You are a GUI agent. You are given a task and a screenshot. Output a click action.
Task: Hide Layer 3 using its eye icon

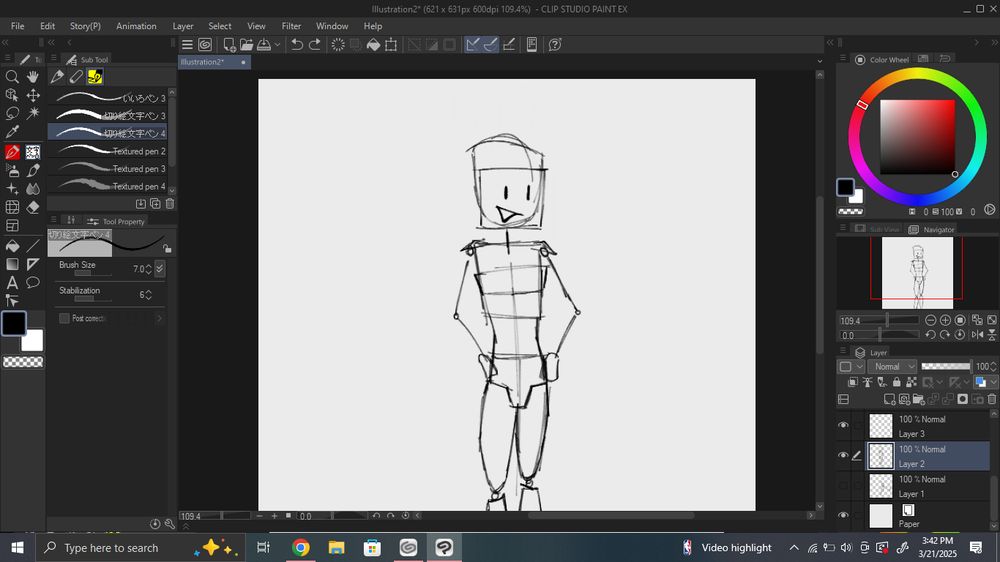point(843,426)
